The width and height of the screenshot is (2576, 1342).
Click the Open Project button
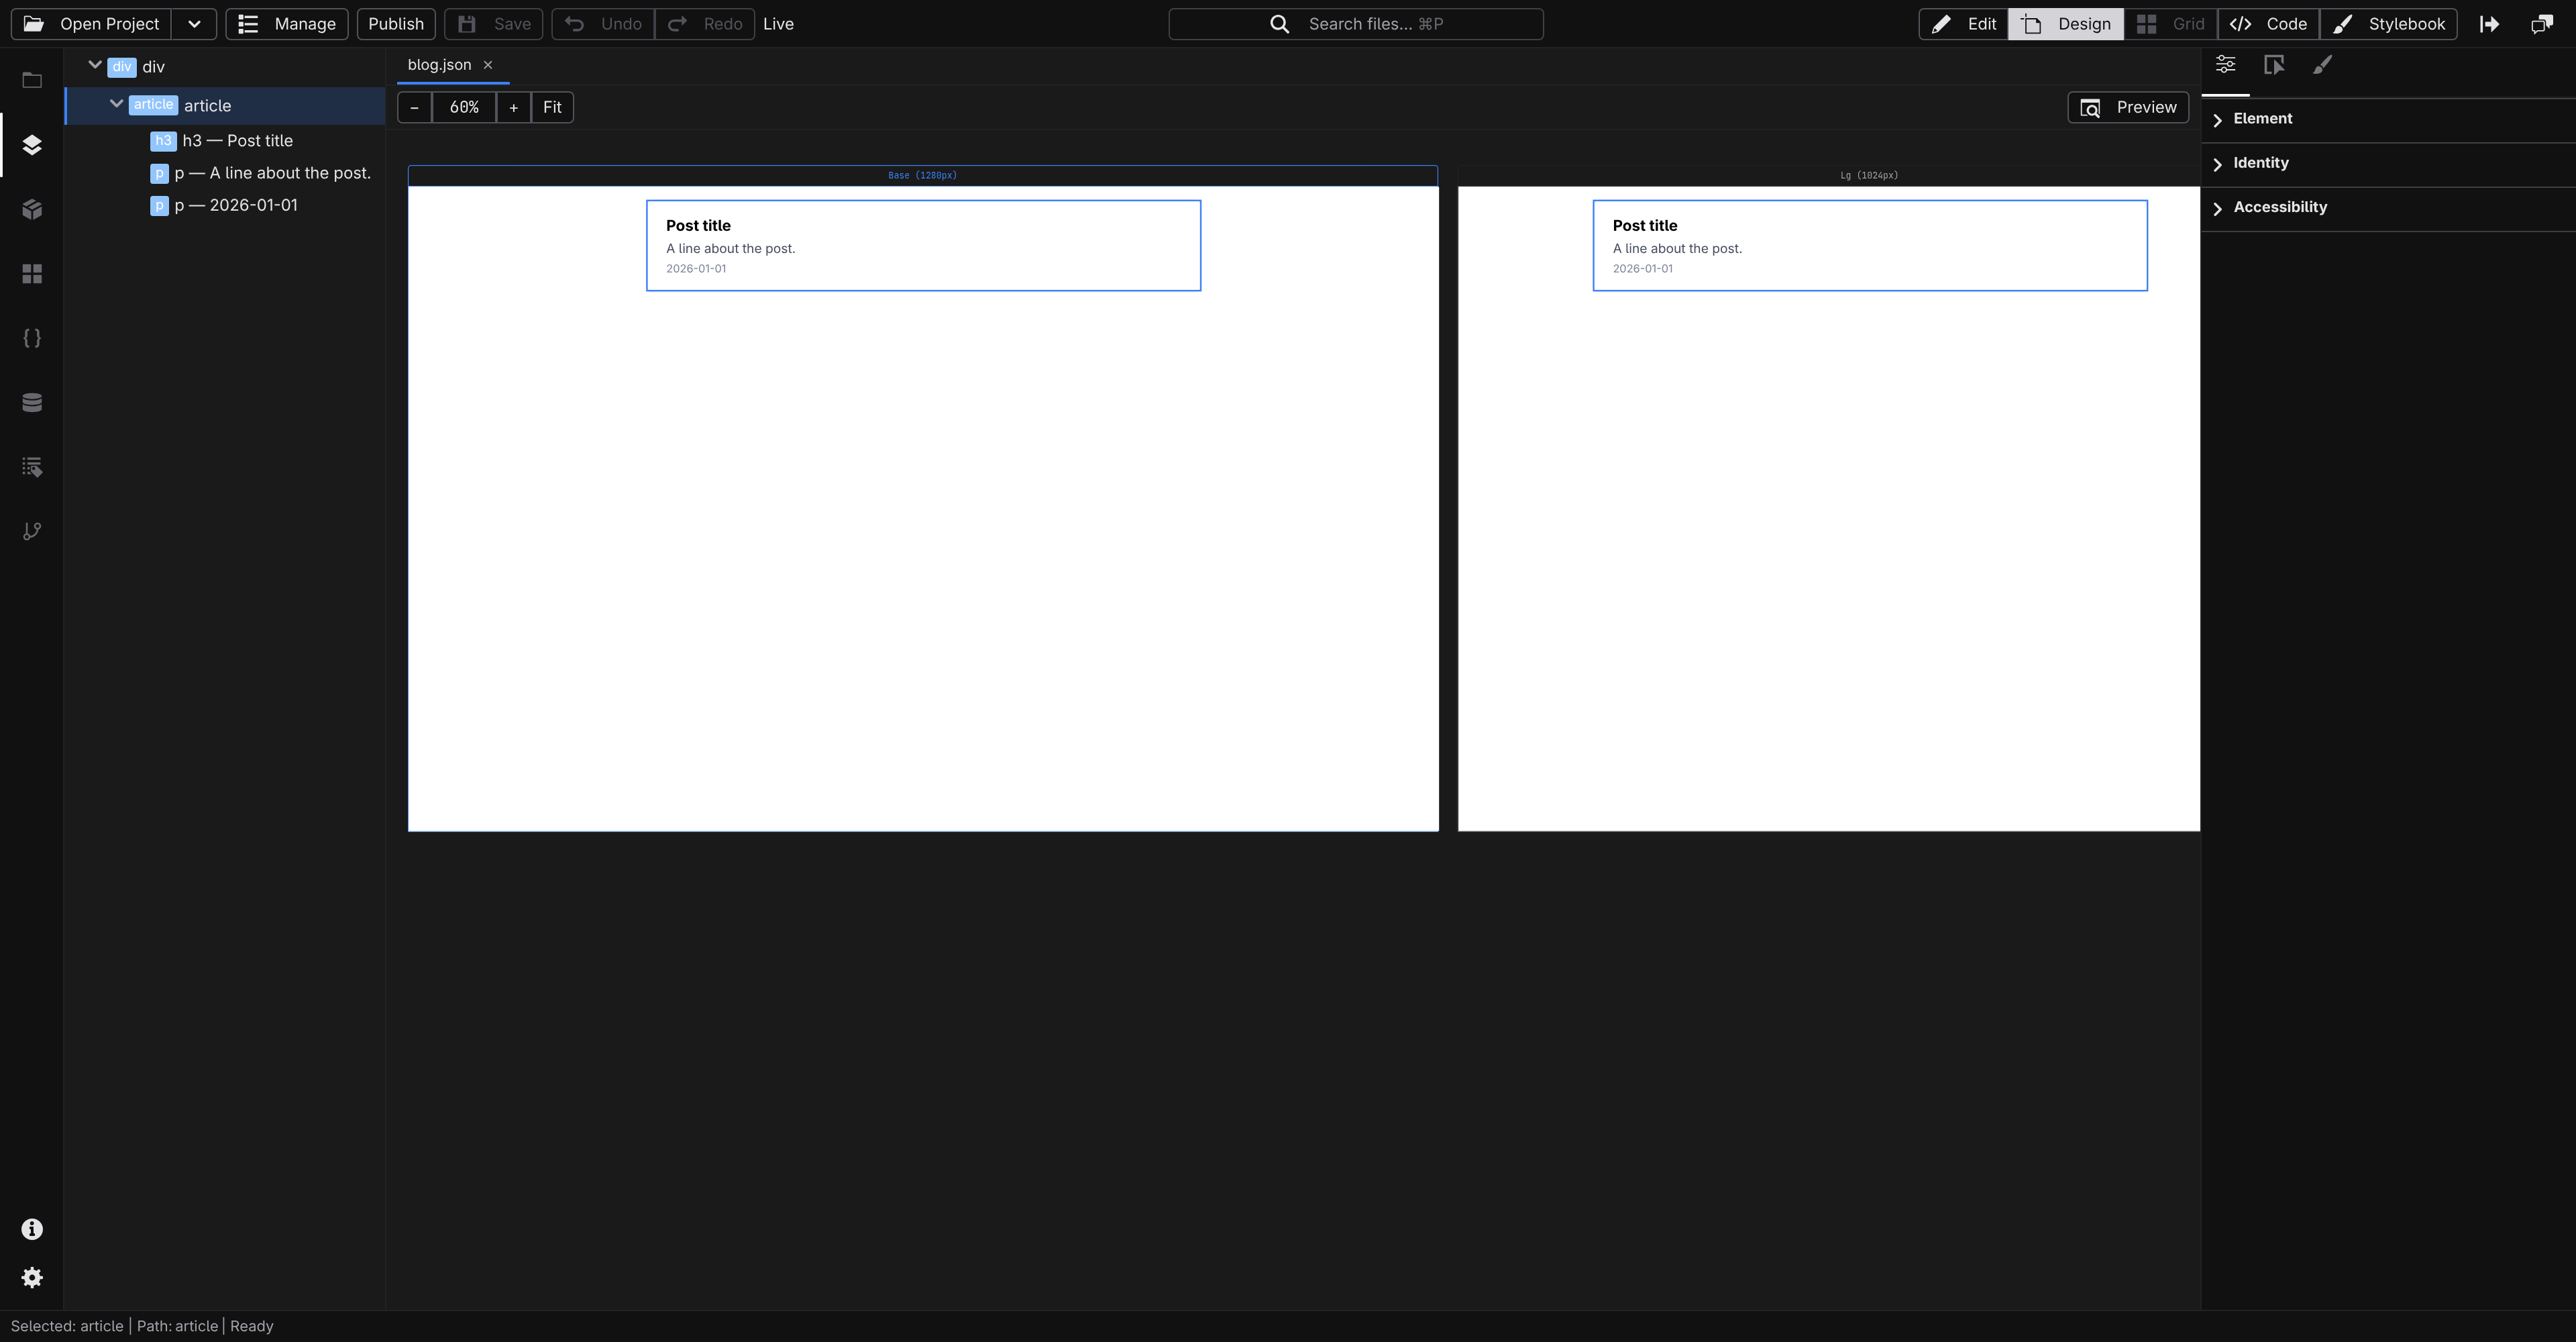coord(91,24)
